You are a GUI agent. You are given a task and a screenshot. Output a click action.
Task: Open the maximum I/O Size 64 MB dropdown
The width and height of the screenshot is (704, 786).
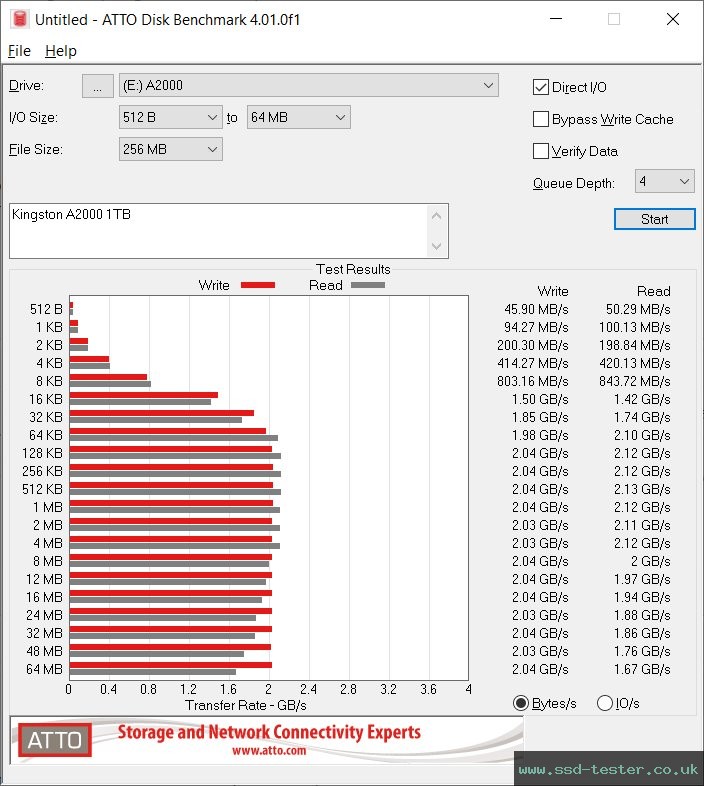point(298,117)
